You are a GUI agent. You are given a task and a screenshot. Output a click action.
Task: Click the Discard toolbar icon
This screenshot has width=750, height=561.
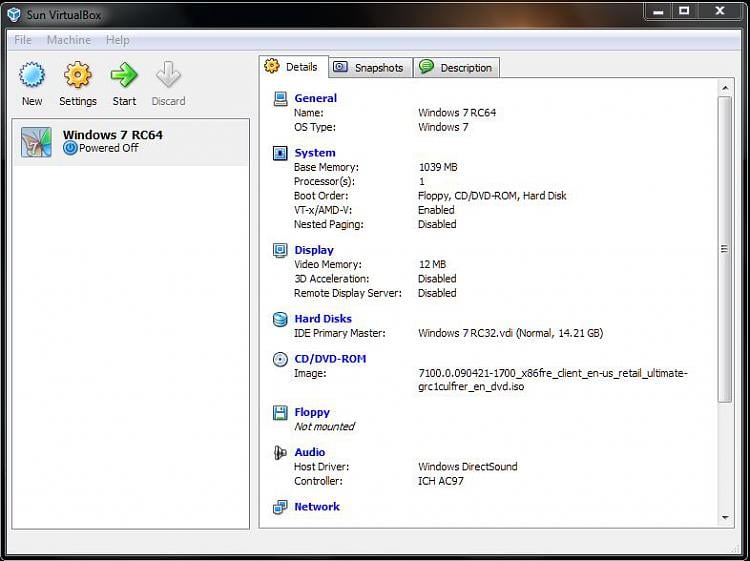[x=168, y=75]
